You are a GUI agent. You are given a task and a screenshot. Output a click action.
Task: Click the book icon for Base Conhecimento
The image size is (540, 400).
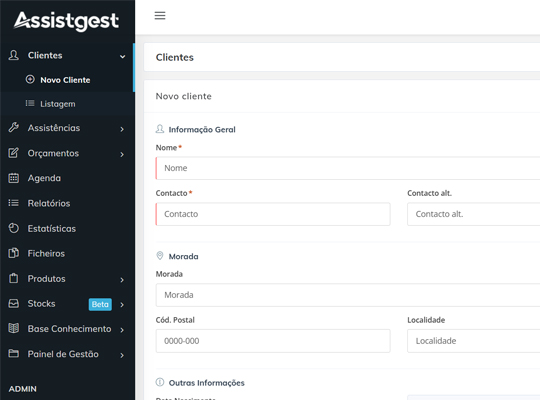click(x=13, y=328)
